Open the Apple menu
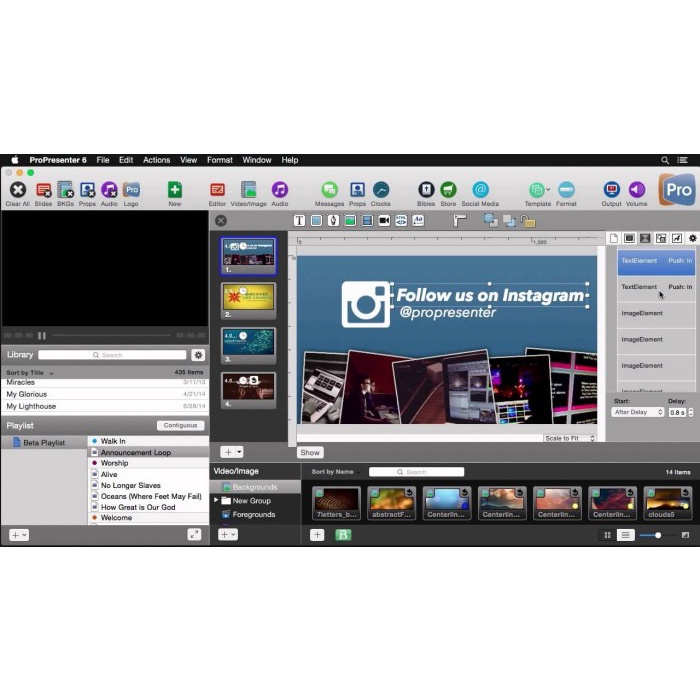The height and width of the screenshot is (700, 700). (x=15, y=160)
